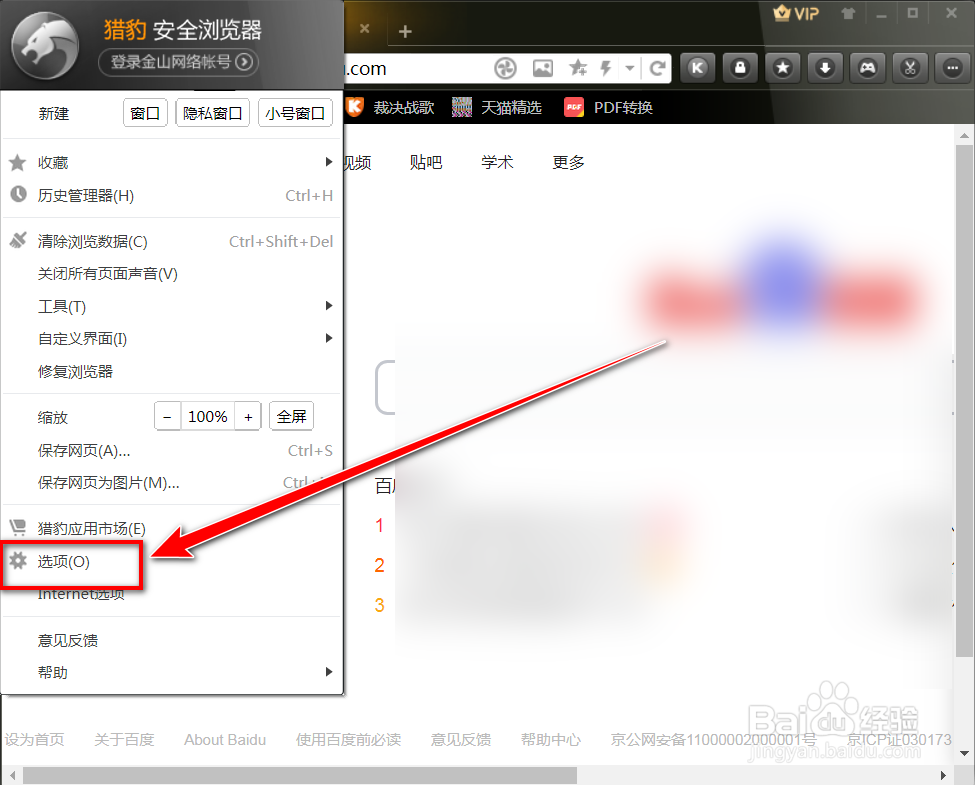Image resolution: width=975 pixels, height=785 pixels.
Task: Click the vertical scrollbar down arrow
Action: coord(964,753)
